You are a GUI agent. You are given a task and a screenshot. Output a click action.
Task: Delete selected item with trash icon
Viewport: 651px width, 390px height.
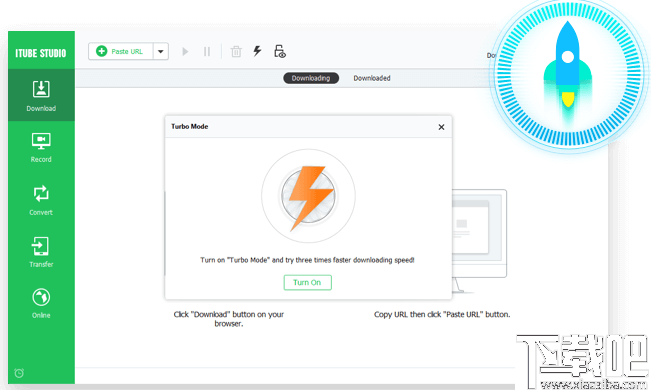(236, 52)
